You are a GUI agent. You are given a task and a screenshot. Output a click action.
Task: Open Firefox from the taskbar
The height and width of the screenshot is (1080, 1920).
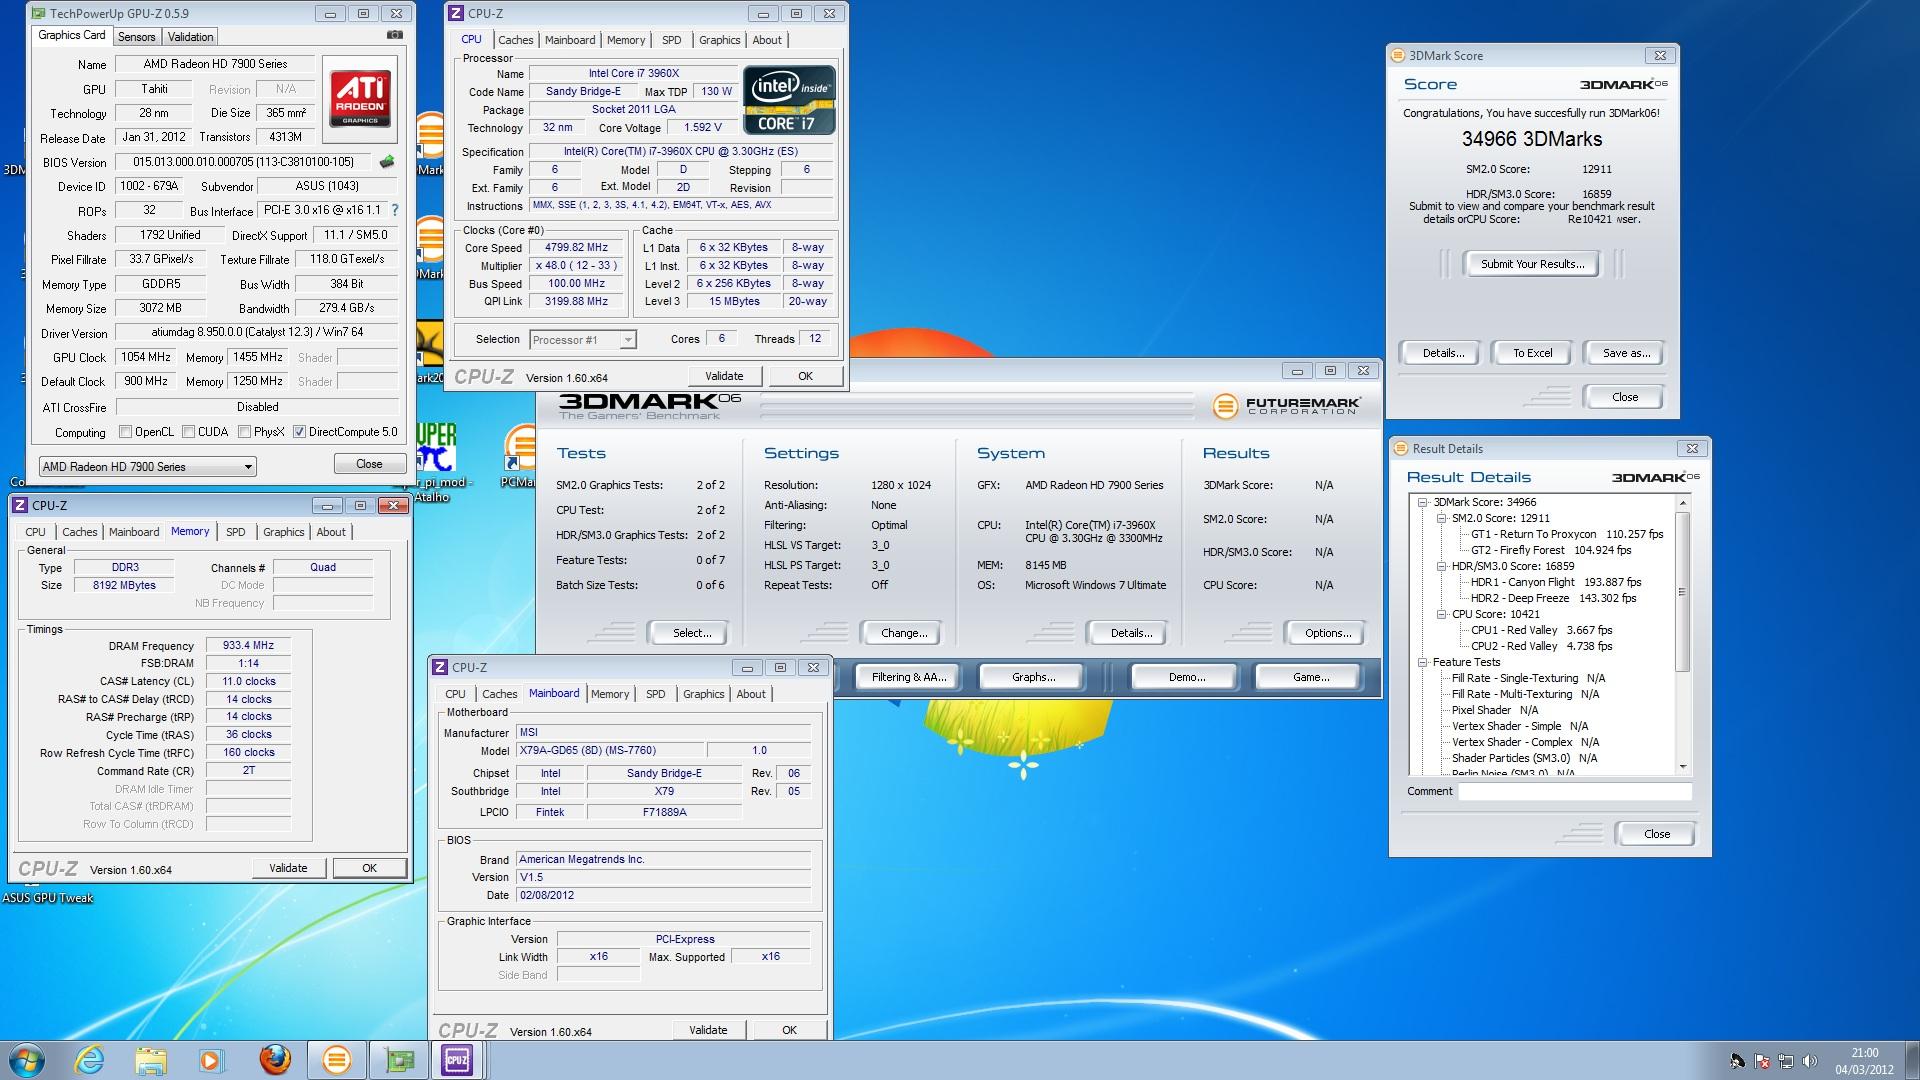click(x=275, y=1060)
